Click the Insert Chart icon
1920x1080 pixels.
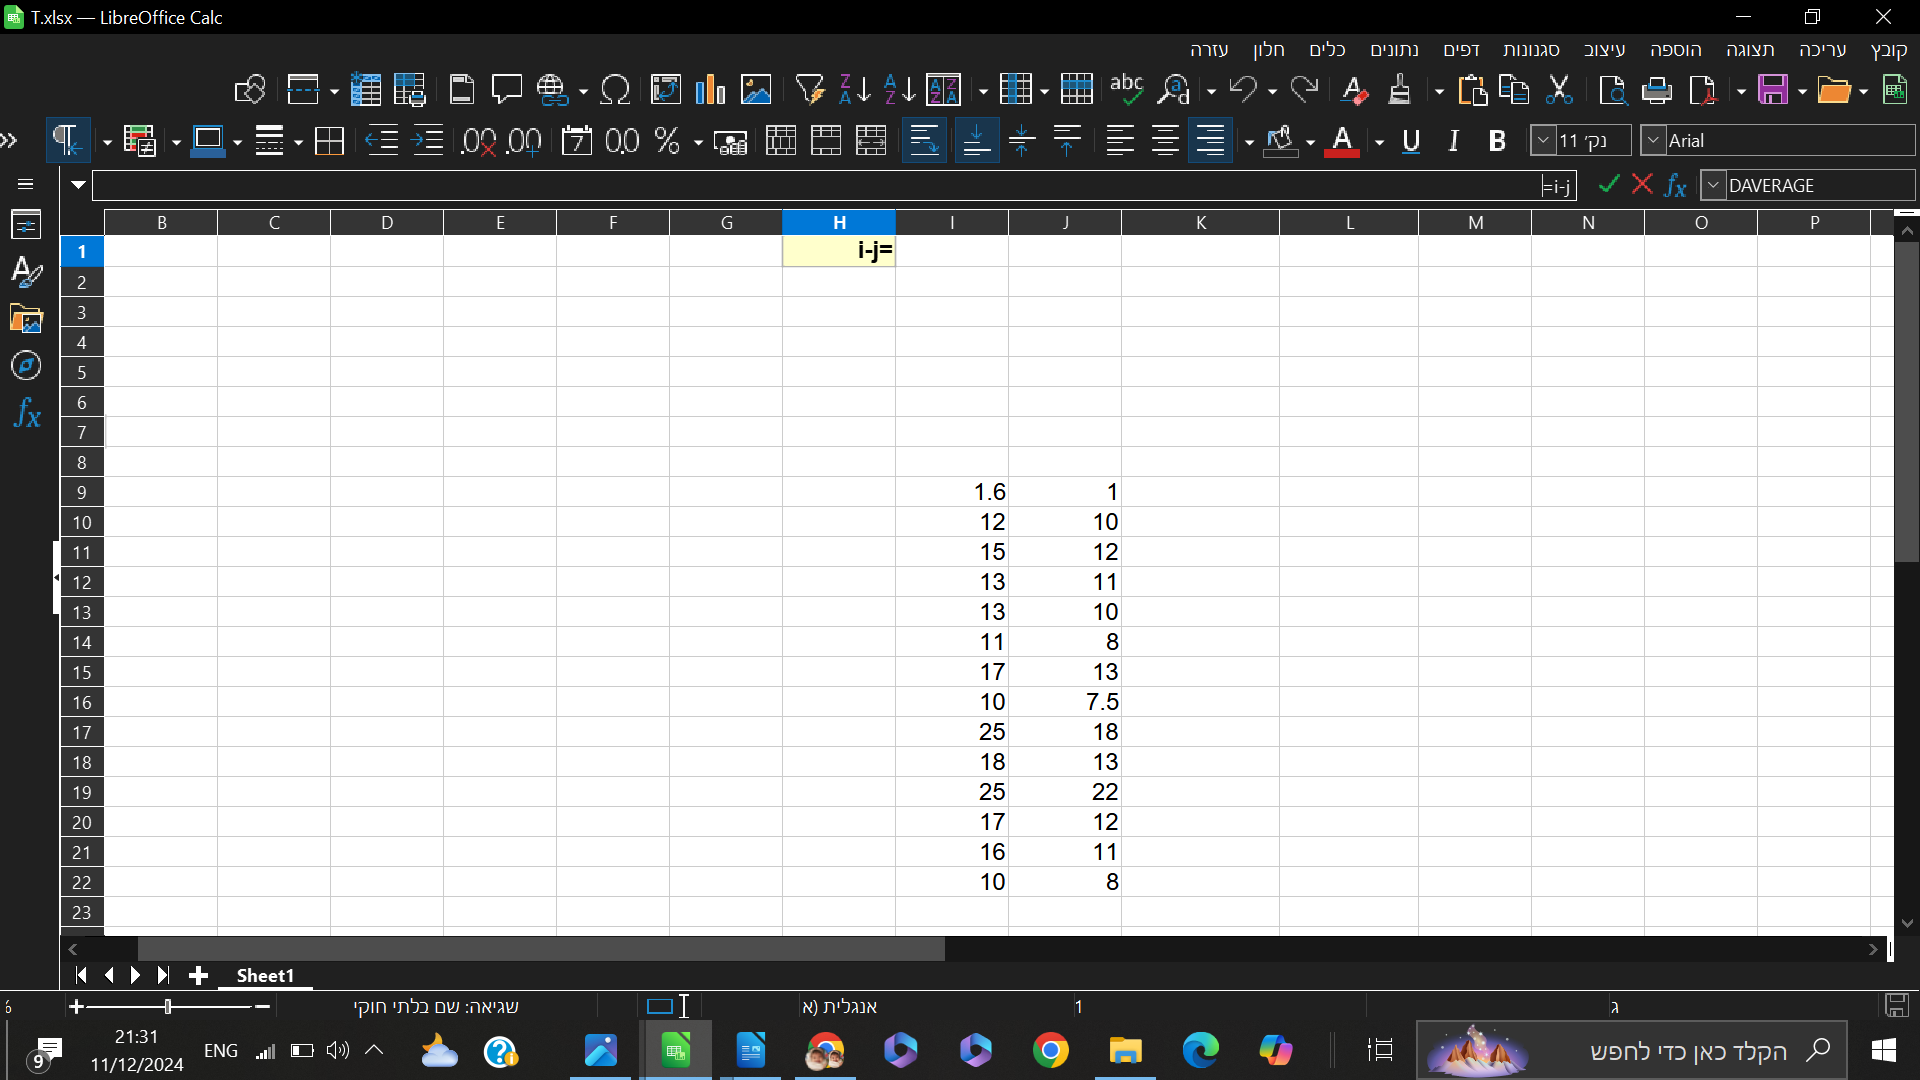[x=710, y=90]
